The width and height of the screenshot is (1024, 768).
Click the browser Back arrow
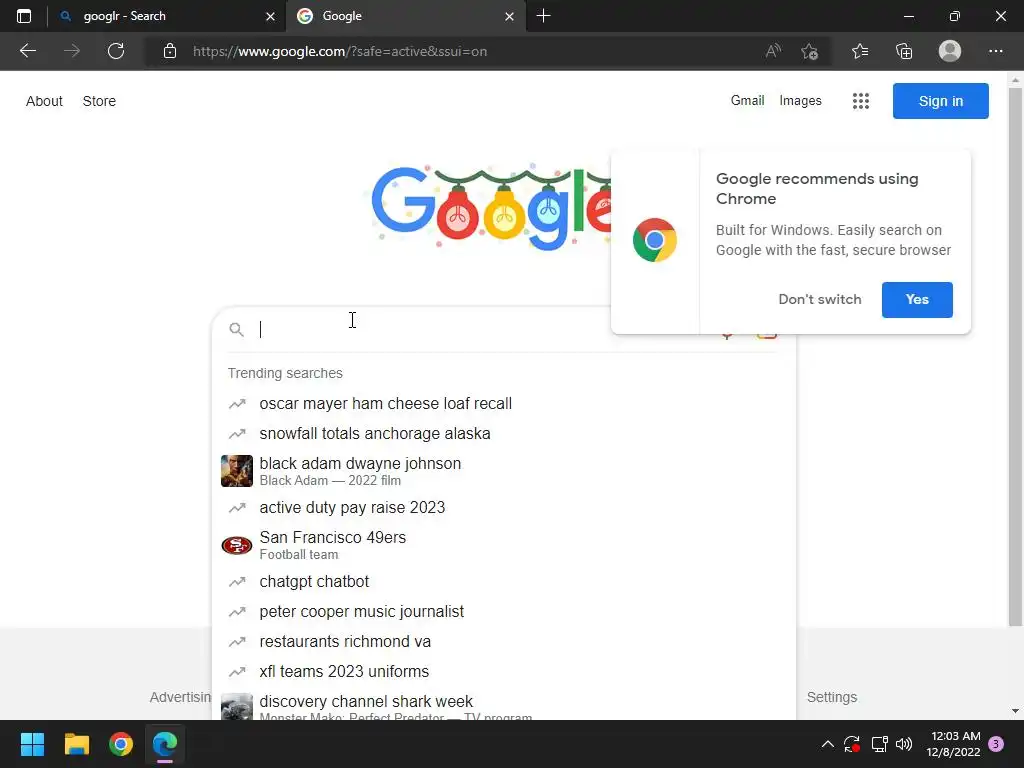pyautogui.click(x=27, y=51)
